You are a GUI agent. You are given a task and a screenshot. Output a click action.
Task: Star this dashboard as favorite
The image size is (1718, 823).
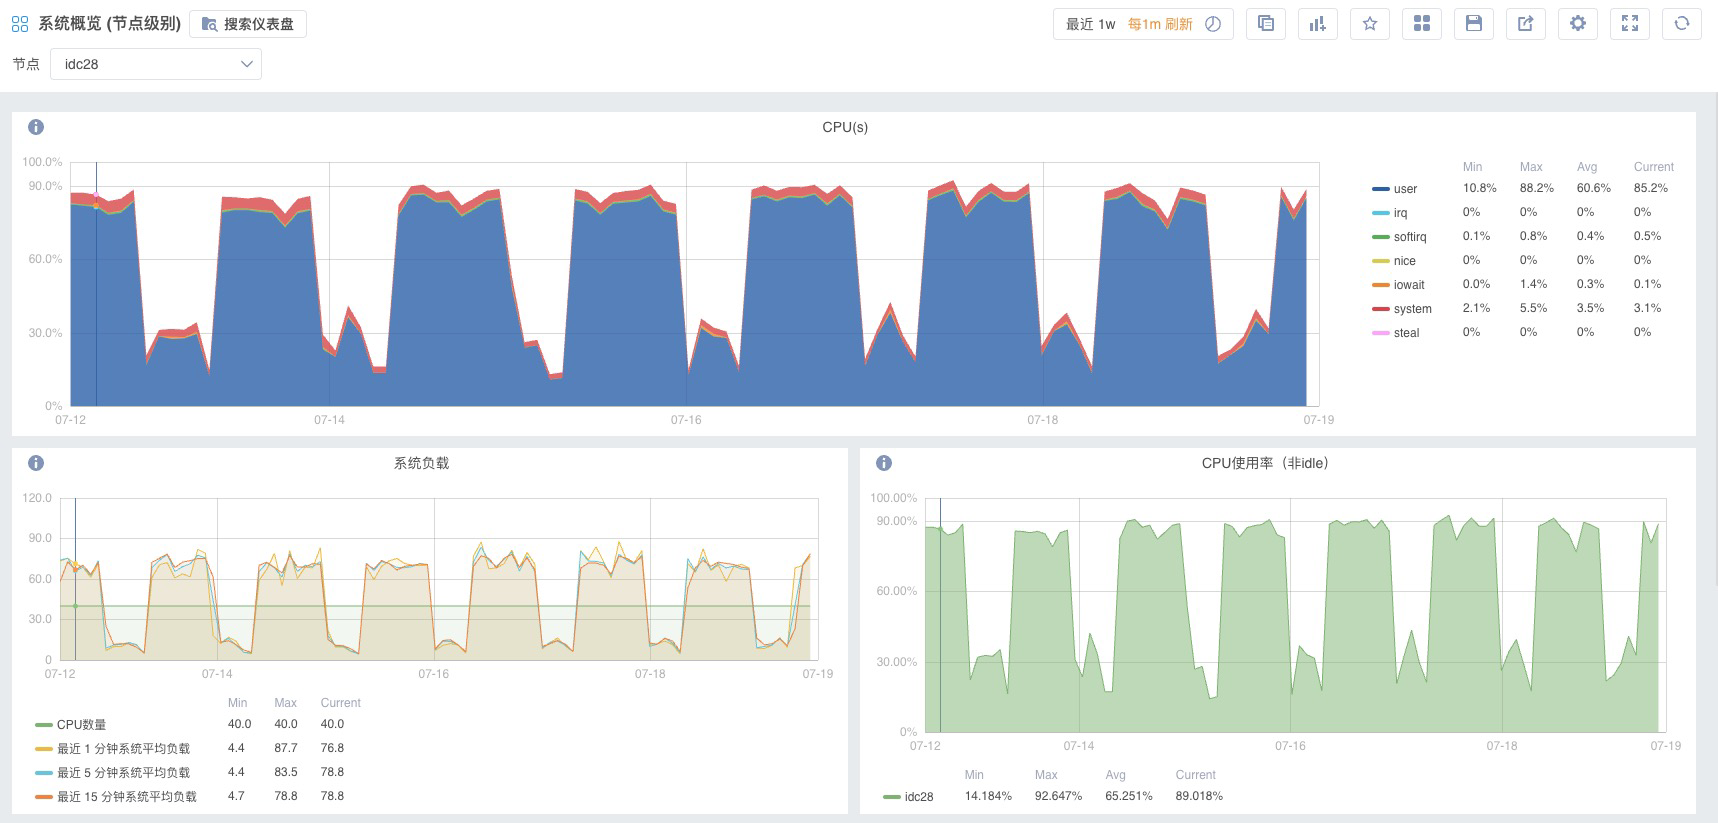point(1370,24)
